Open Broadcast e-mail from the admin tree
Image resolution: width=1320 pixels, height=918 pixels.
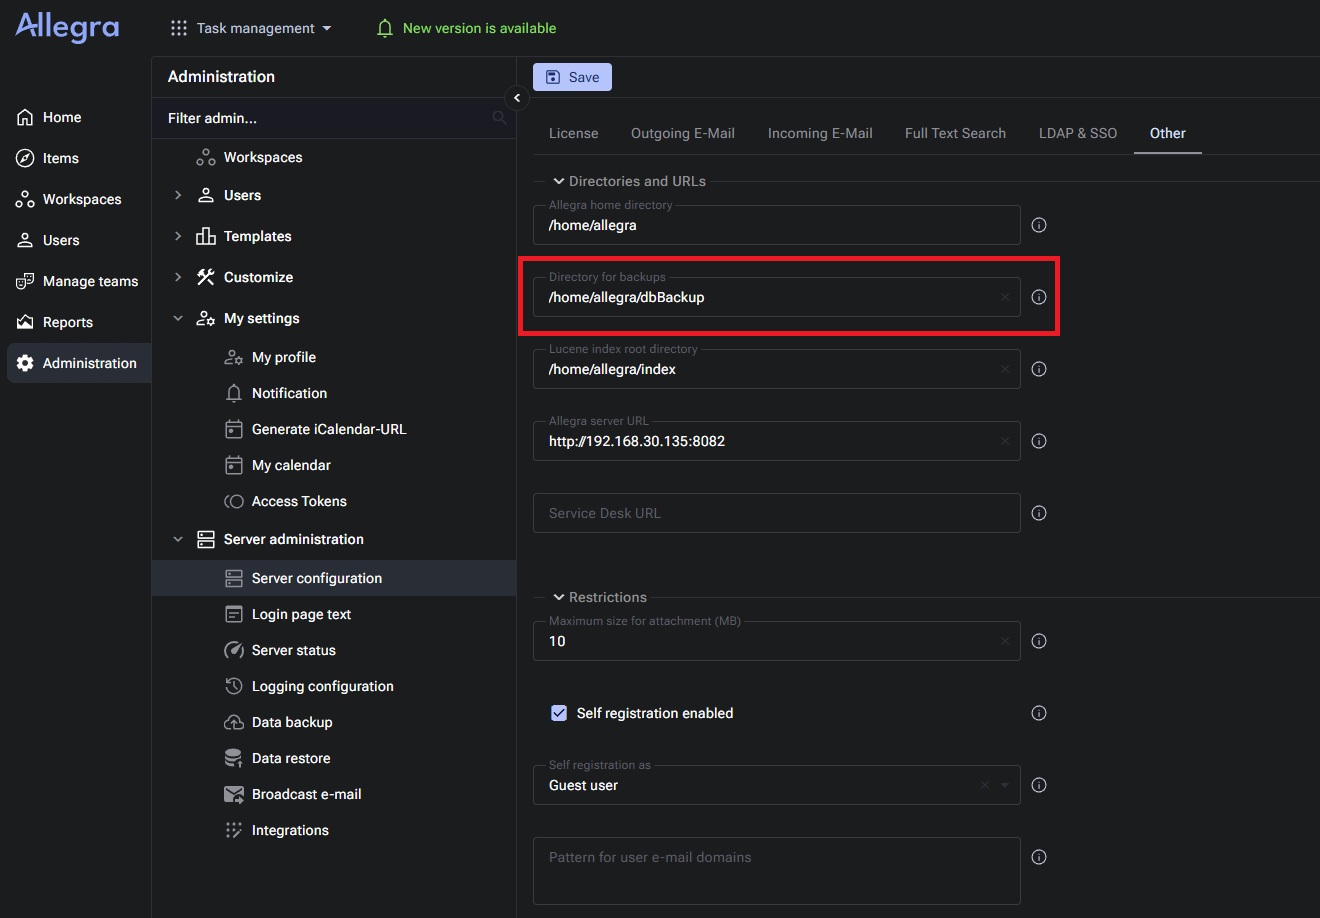point(306,794)
